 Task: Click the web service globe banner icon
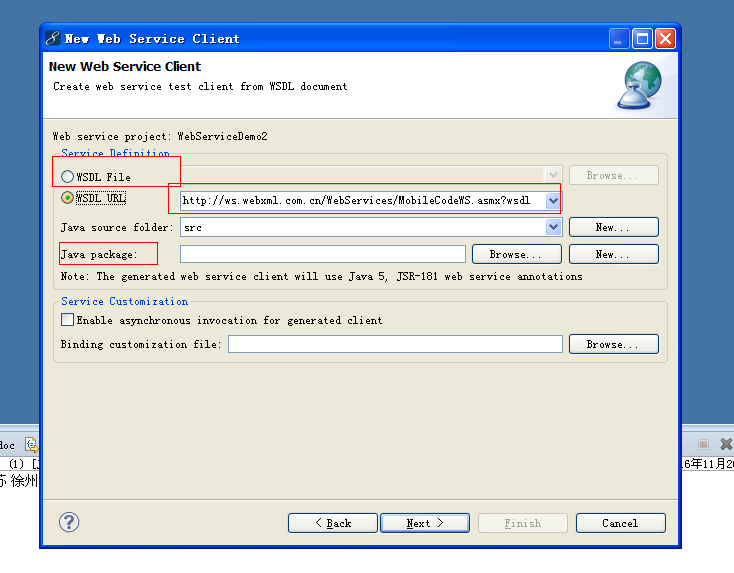click(x=640, y=86)
